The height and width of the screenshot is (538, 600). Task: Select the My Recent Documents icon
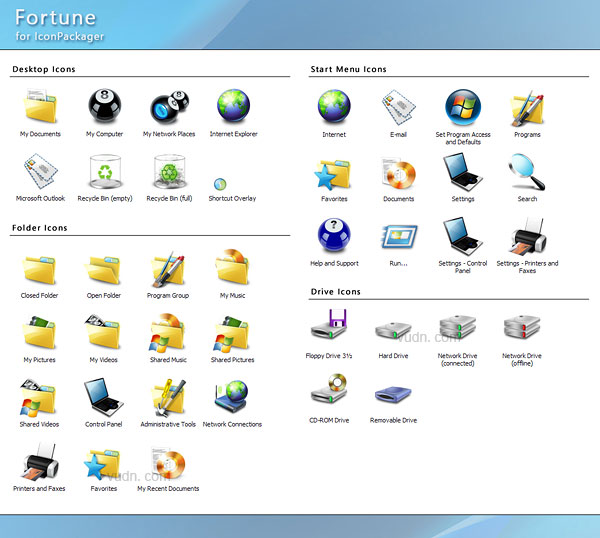click(168, 462)
